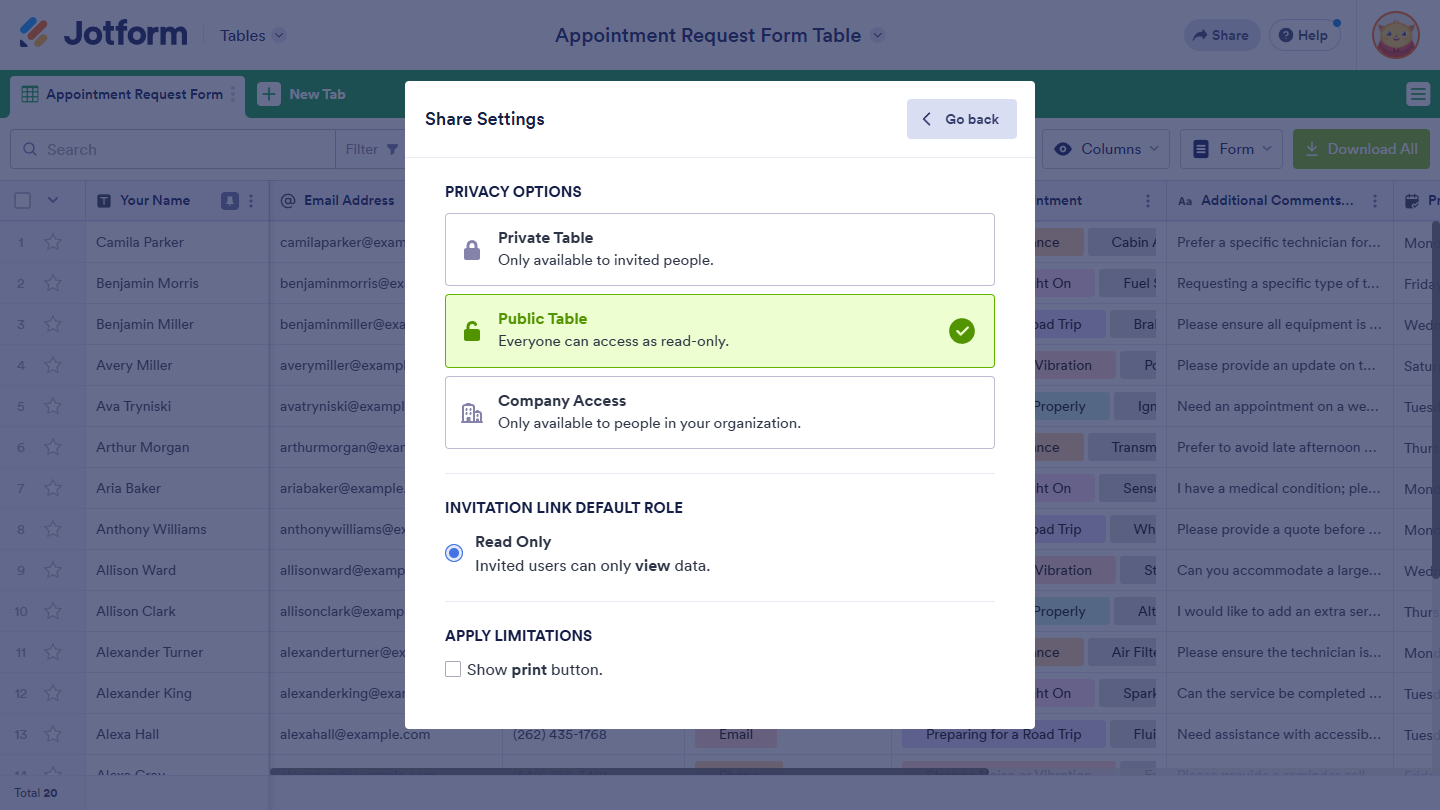
Task: Tick the select-all rows checkbox
Action: (x=22, y=201)
